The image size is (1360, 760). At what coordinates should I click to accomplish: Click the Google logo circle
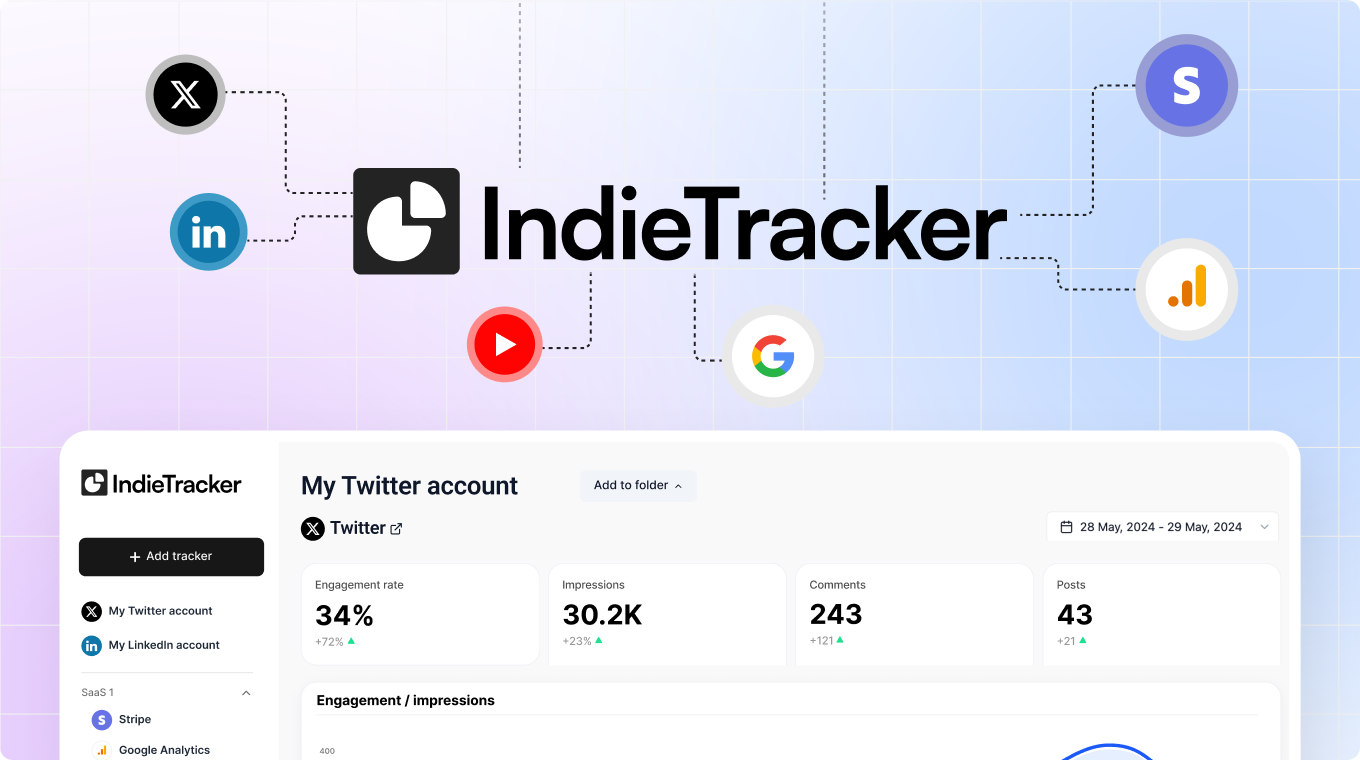coord(773,357)
